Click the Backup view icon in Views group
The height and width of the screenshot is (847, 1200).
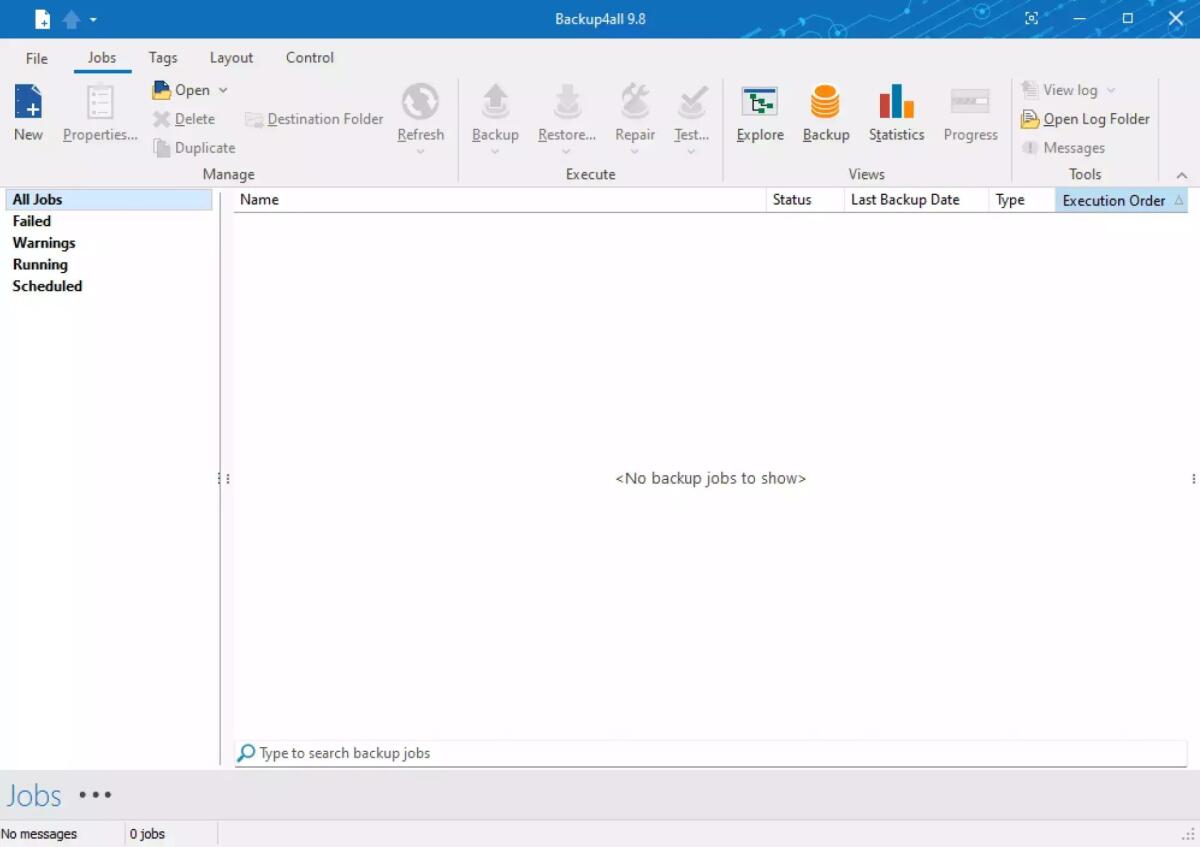[x=825, y=110]
